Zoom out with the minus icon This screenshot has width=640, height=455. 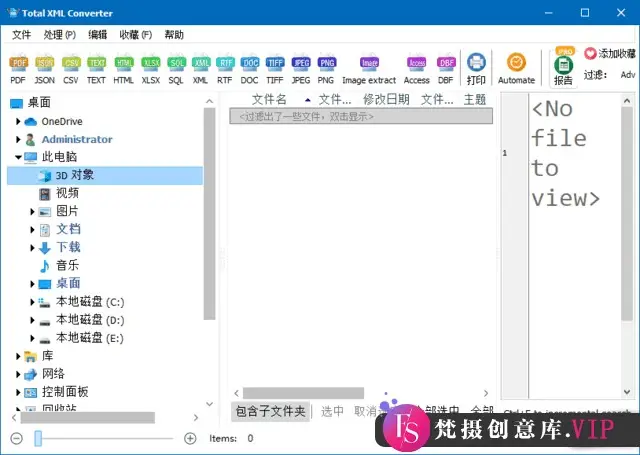coord(16,438)
